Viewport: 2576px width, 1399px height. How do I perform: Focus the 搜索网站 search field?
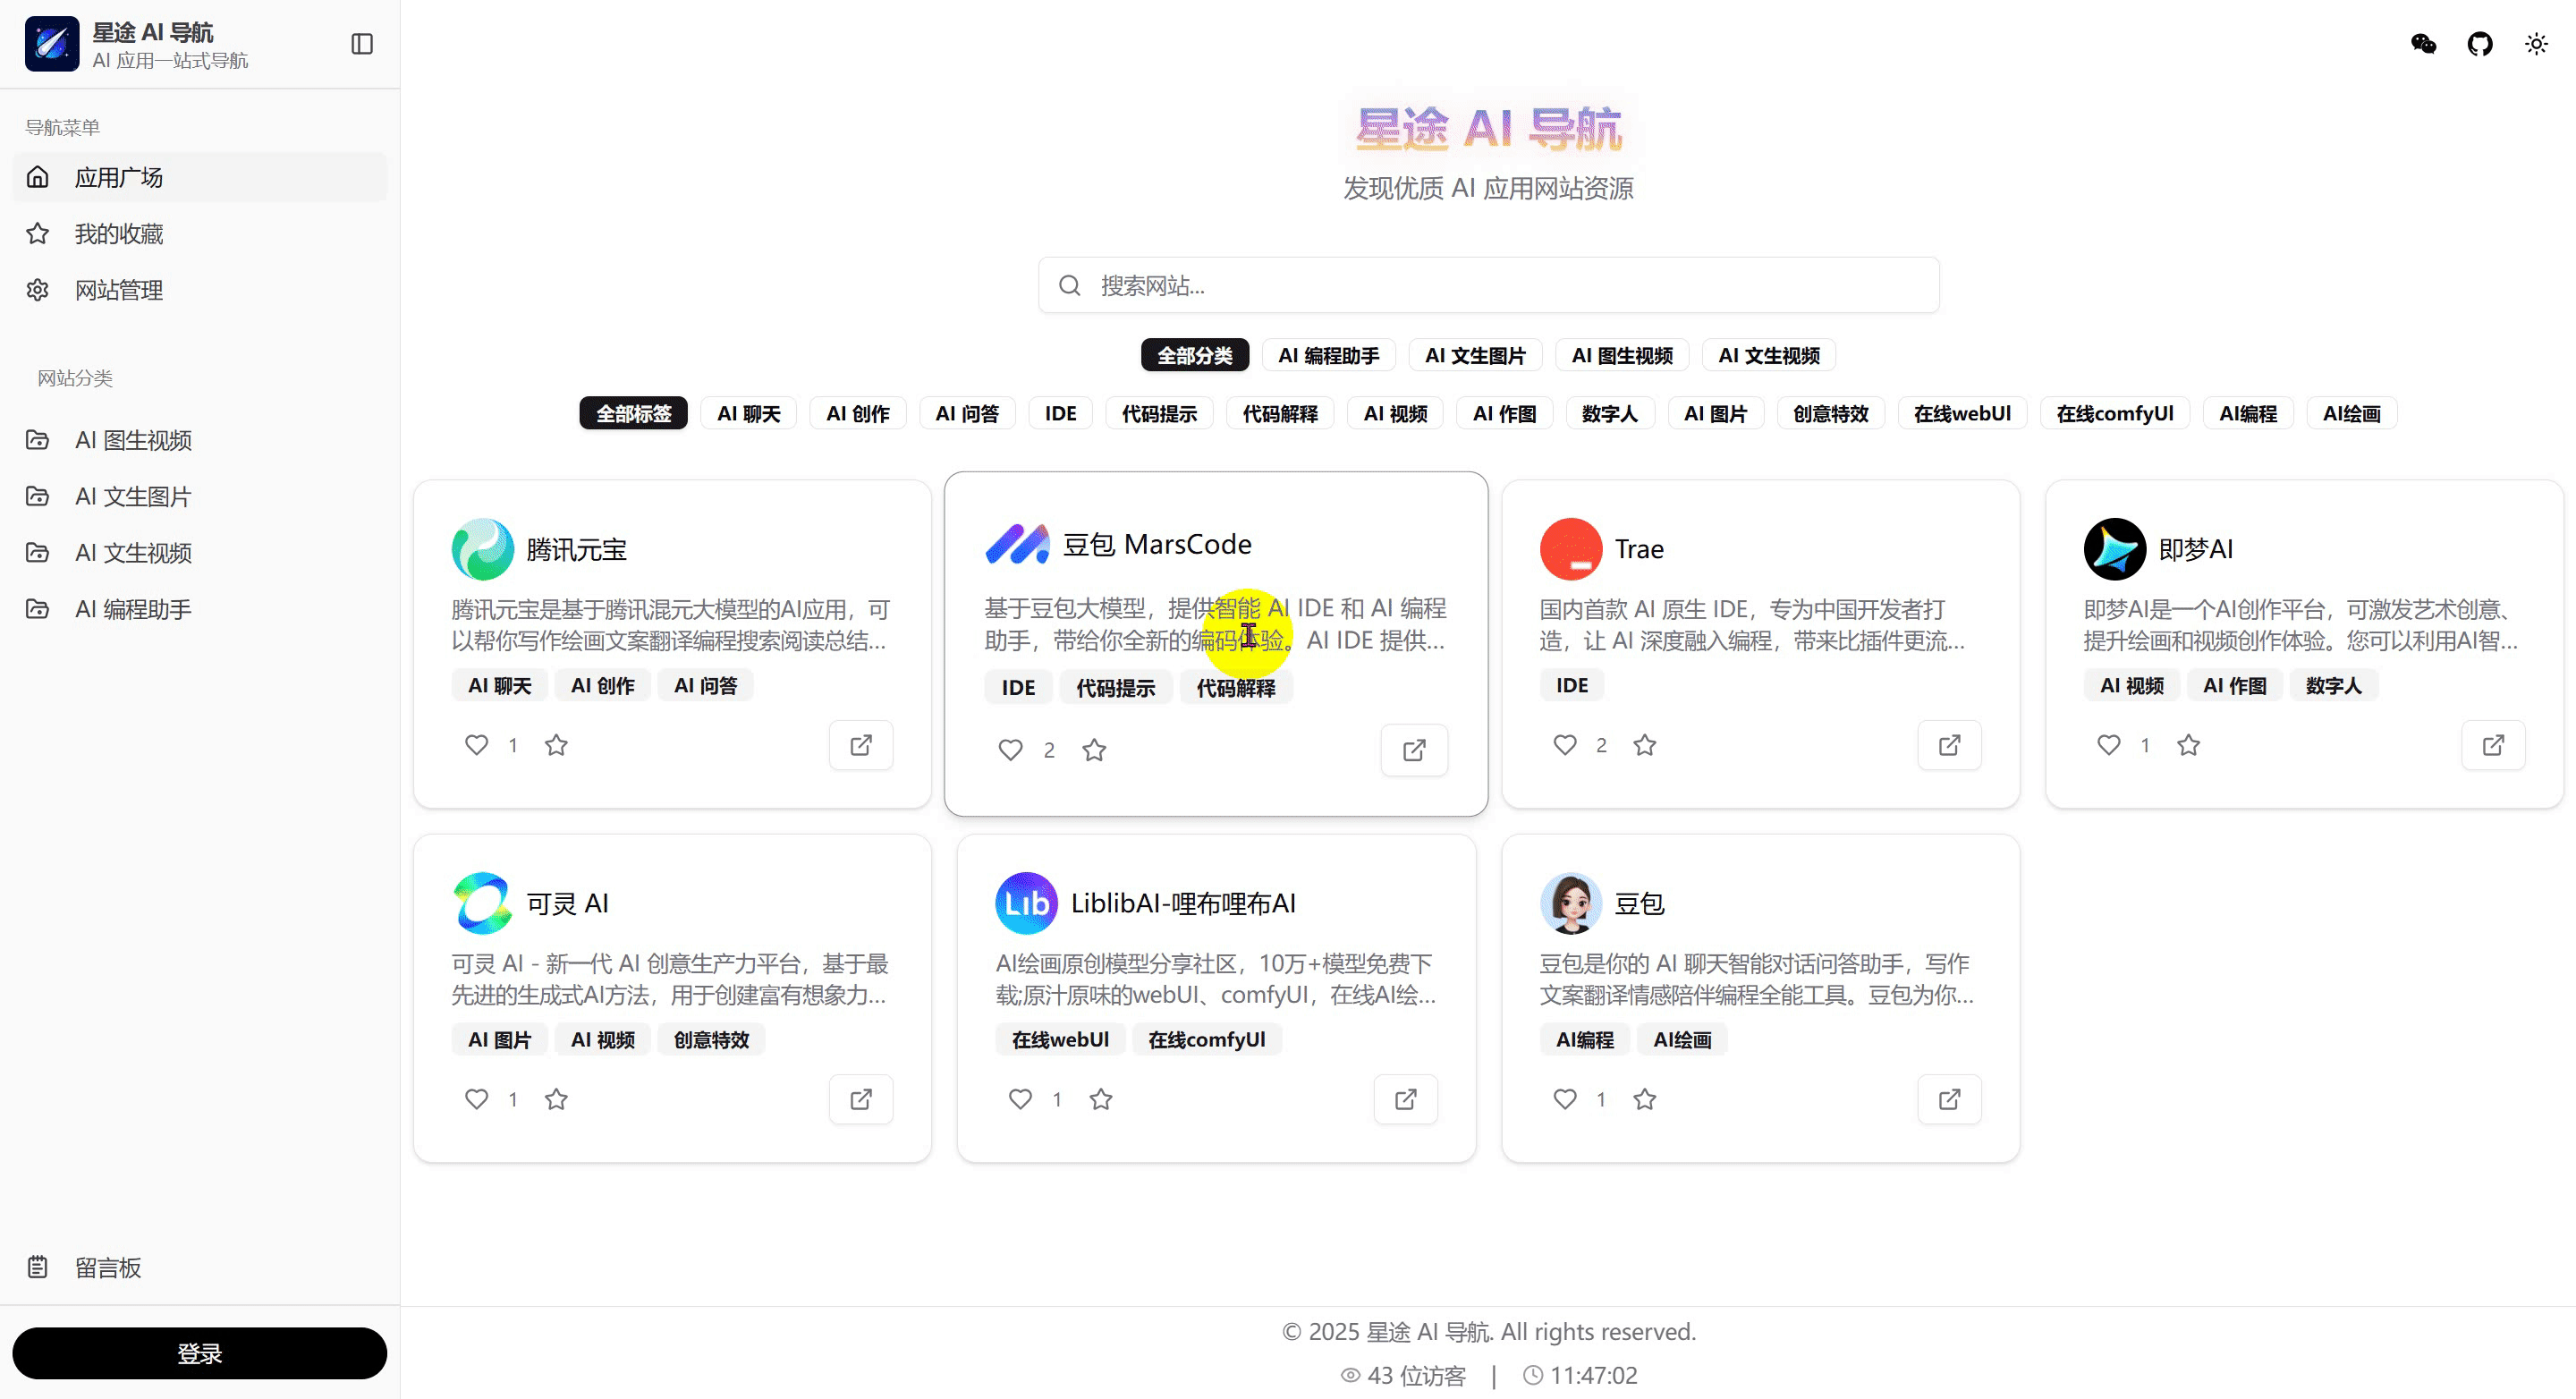(x=1489, y=285)
